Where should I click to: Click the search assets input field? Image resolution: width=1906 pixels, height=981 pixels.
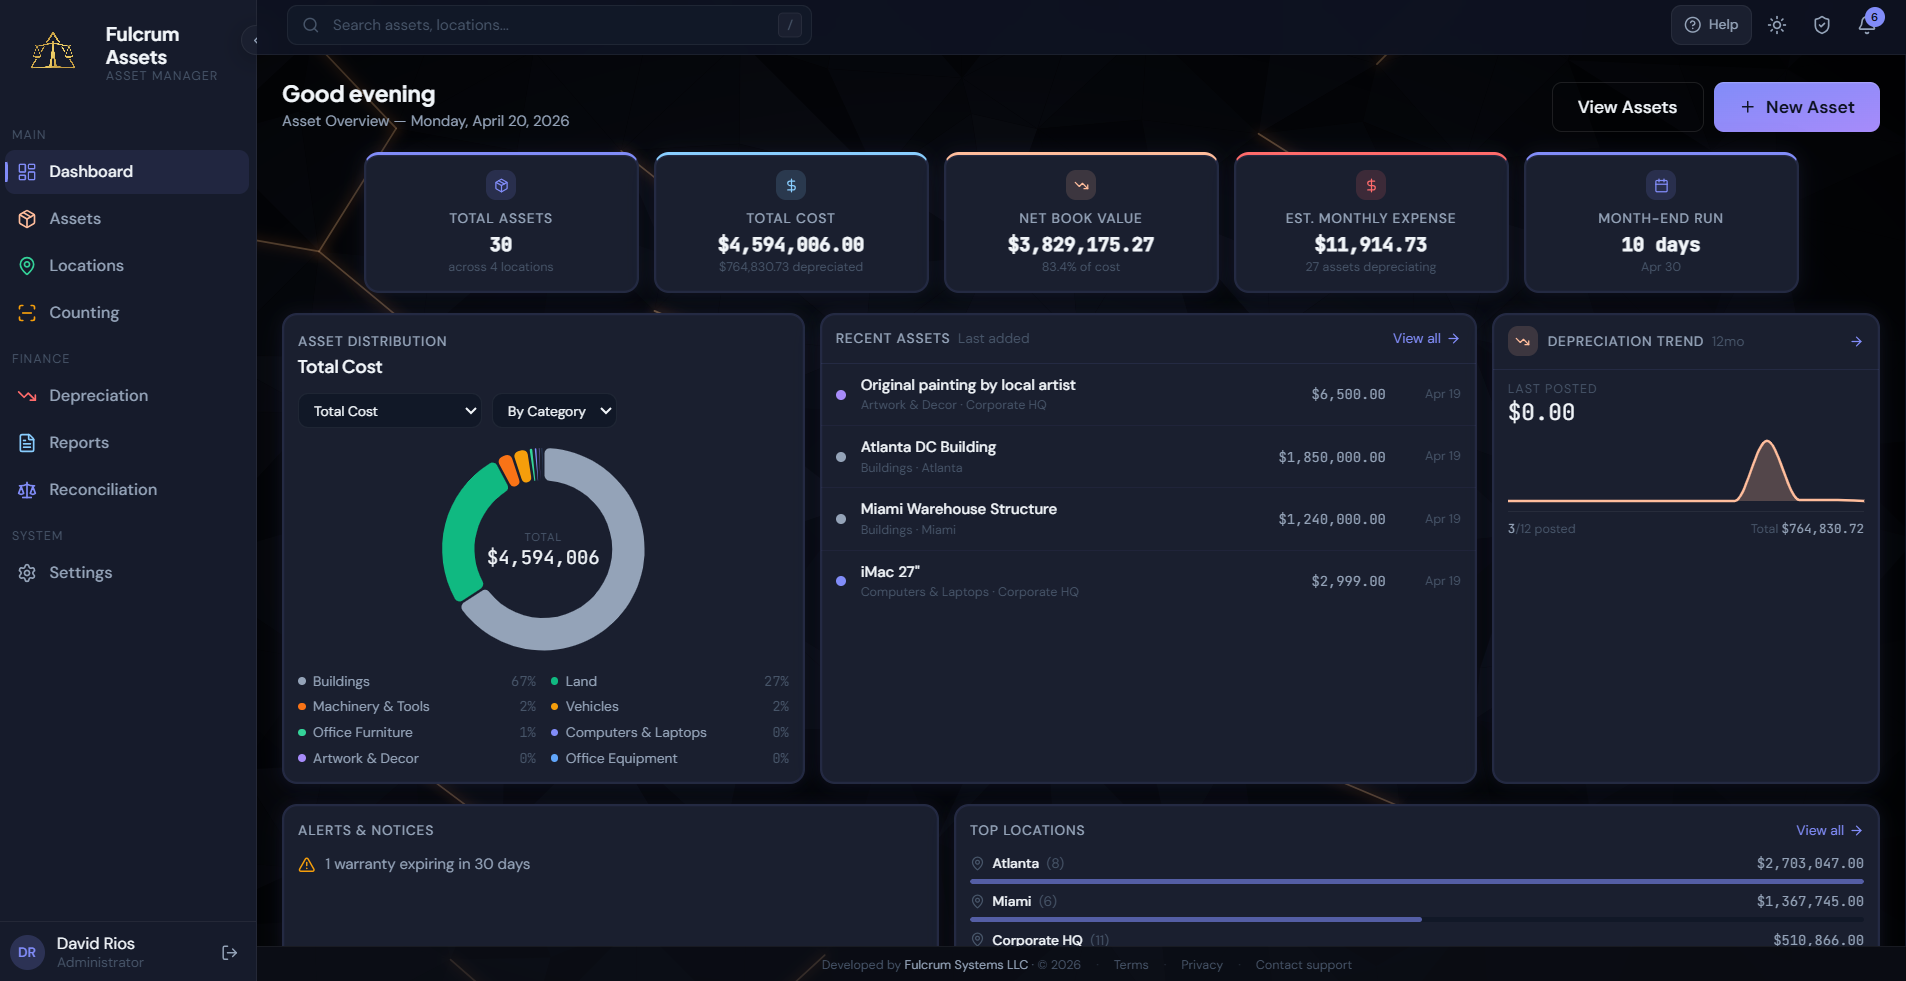click(x=548, y=25)
